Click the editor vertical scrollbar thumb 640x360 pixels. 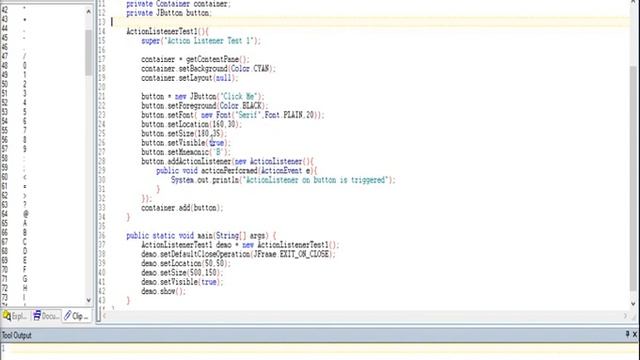(633, 178)
